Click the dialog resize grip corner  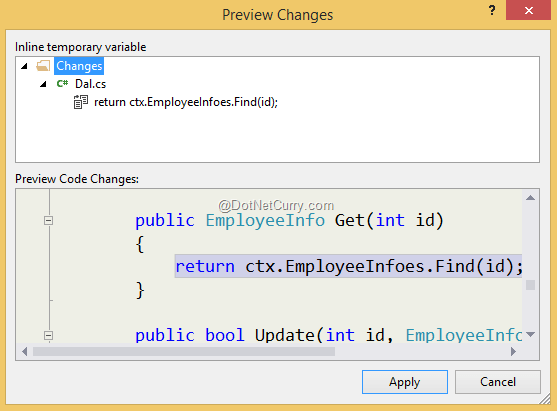point(545,400)
